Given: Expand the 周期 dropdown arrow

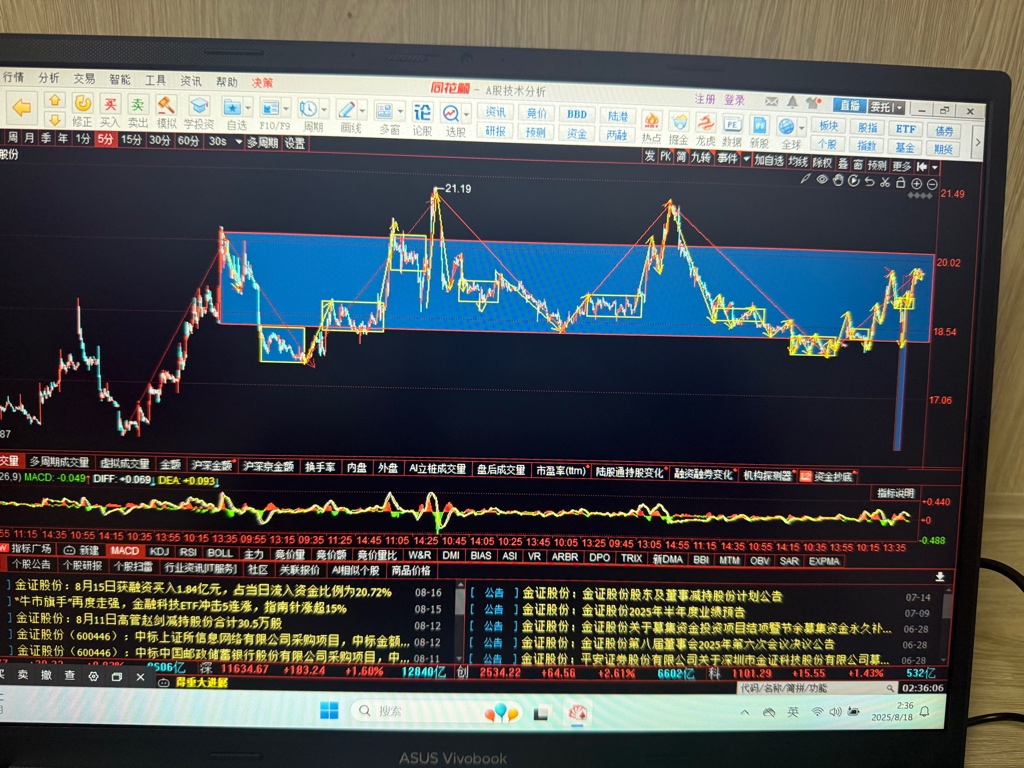Looking at the screenshot, I should pos(324,109).
